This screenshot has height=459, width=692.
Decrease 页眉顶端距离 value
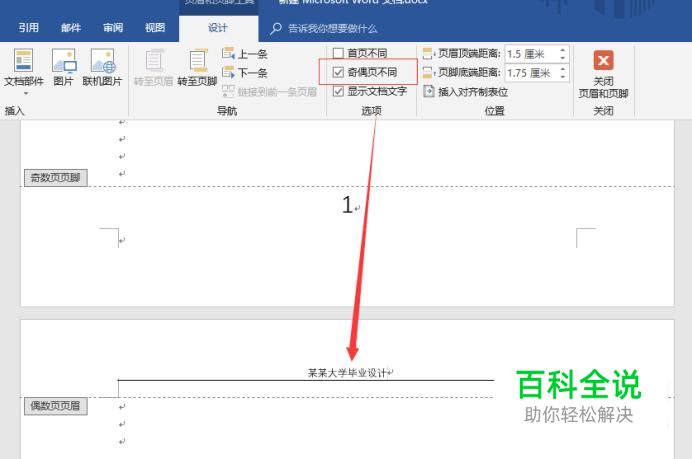[x=563, y=58]
